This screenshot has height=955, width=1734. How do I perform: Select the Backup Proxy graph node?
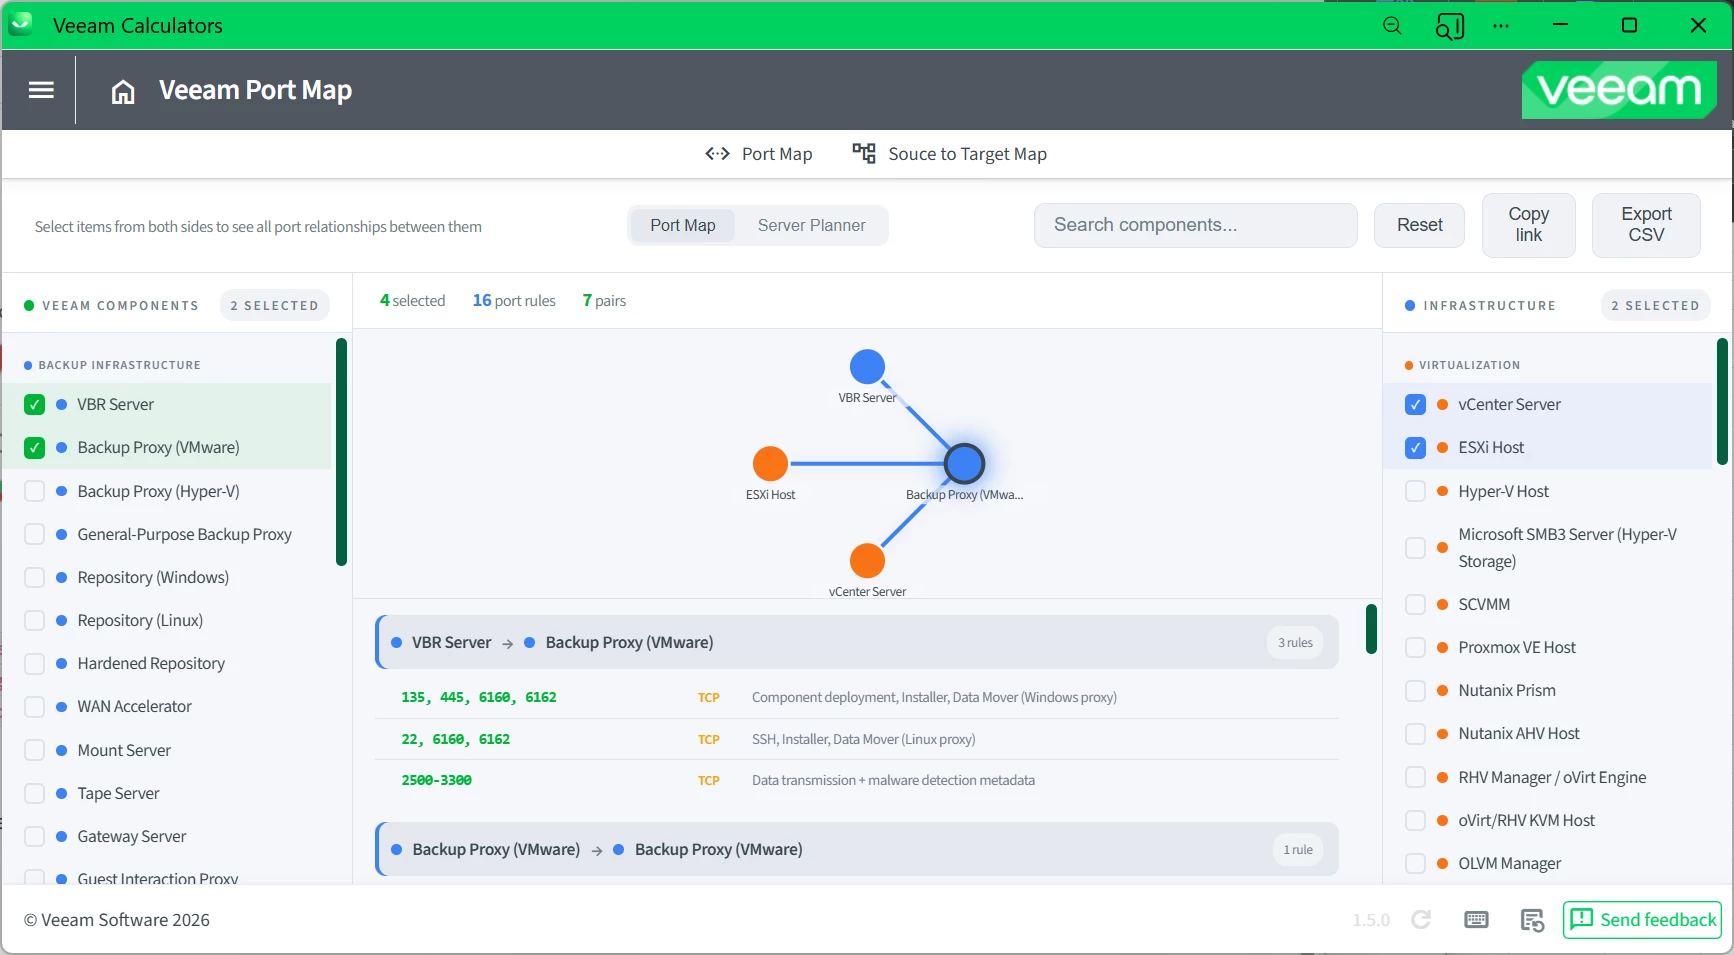point(964,464)
